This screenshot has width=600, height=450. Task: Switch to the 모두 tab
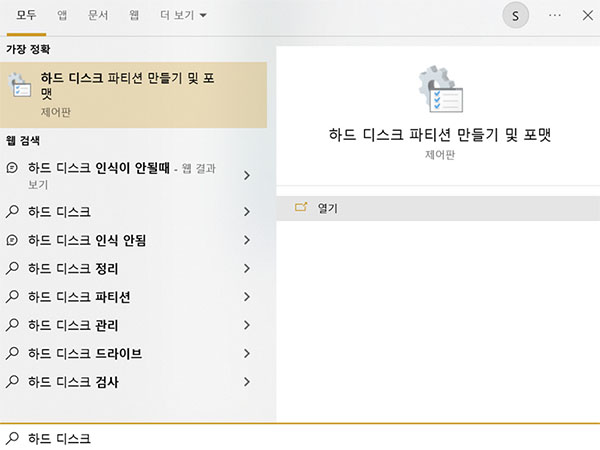click(26, 15)
